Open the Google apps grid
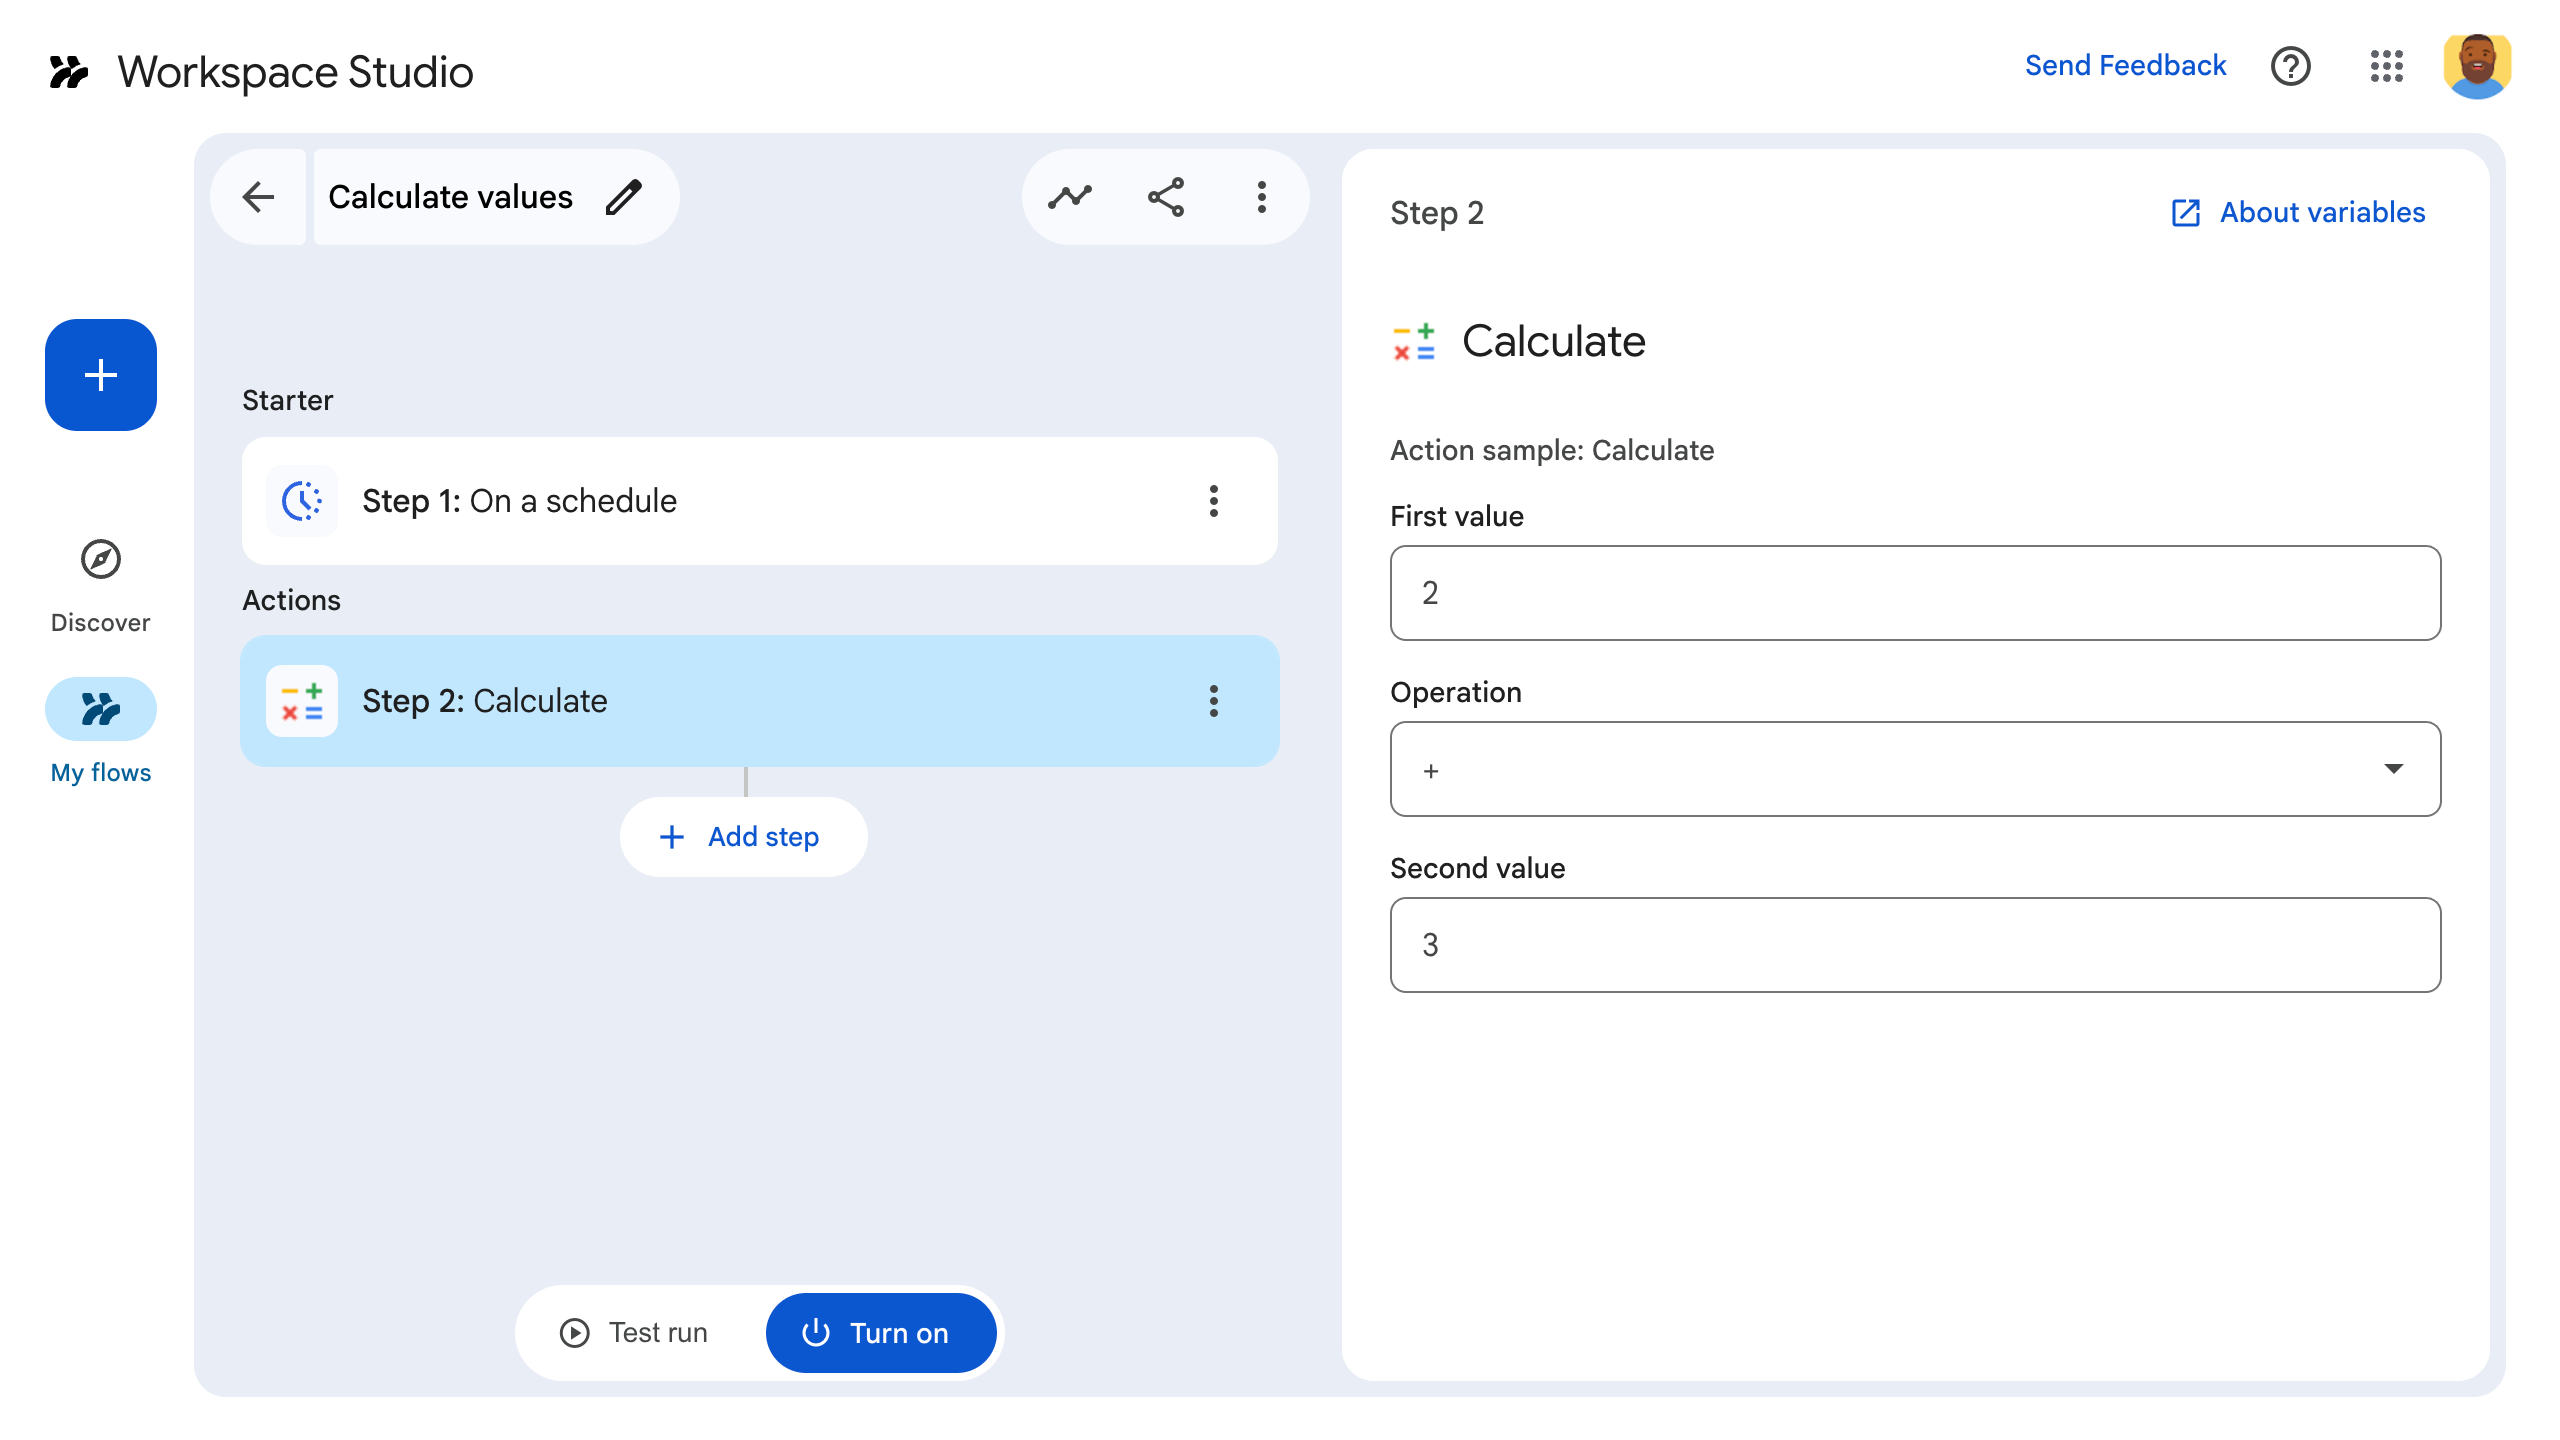Image resolution: width=2560 pixels, height=1440 pixels. [x=2388, y=66]
